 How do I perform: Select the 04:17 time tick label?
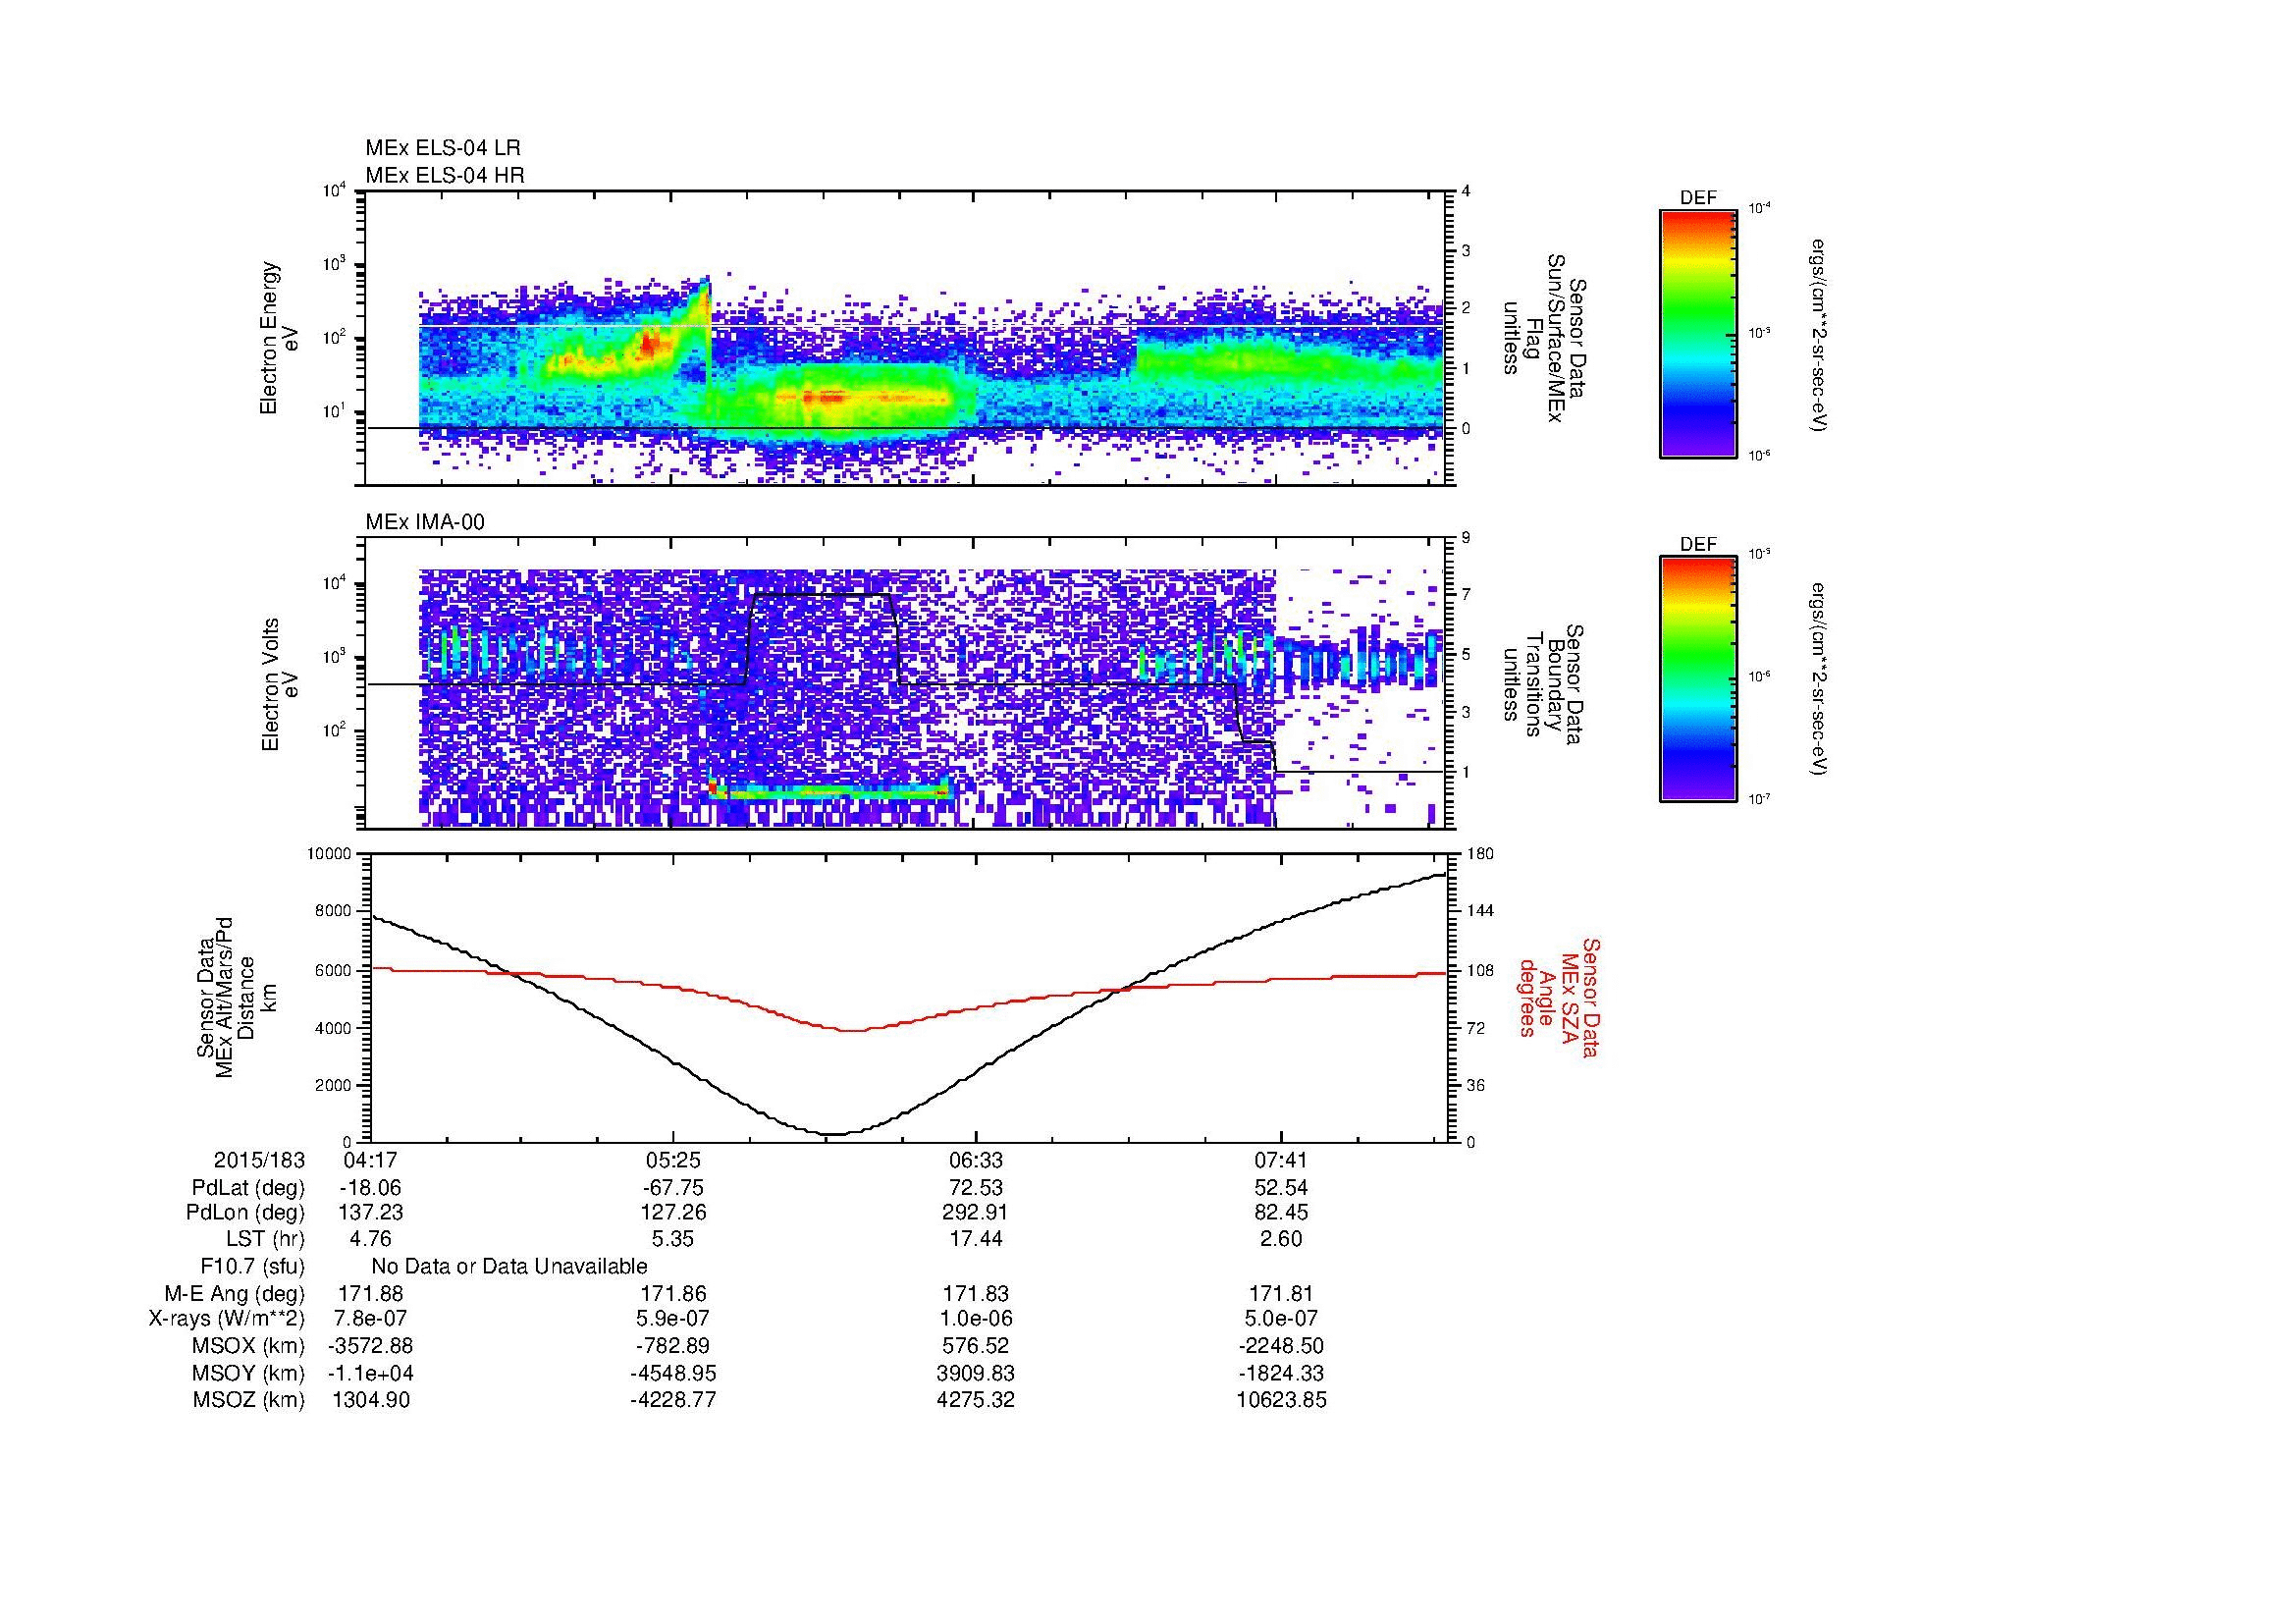[370, 1160]
